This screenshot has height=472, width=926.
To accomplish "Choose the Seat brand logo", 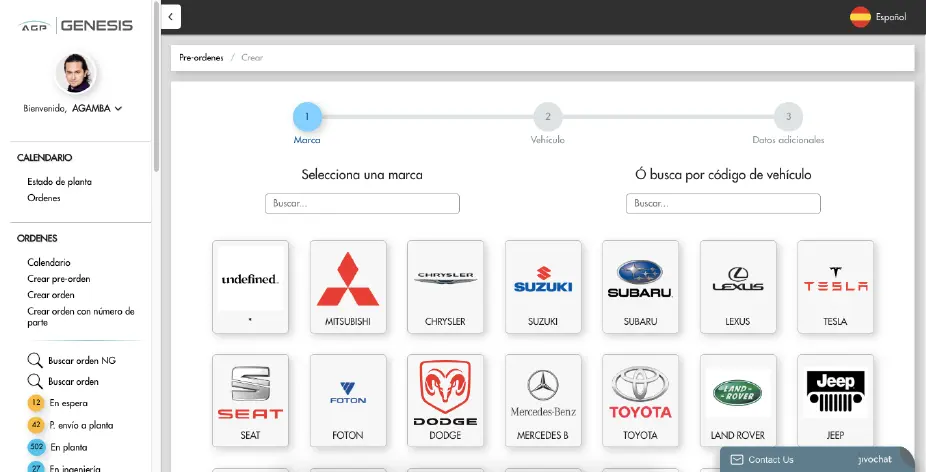I will tap(250, 393).
